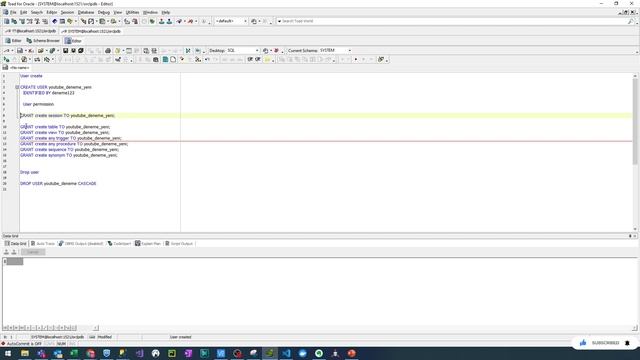Click the black floppy disk save icon
Image resolution: width=640 pixels, height=360 pixels.
coord(65,51)
